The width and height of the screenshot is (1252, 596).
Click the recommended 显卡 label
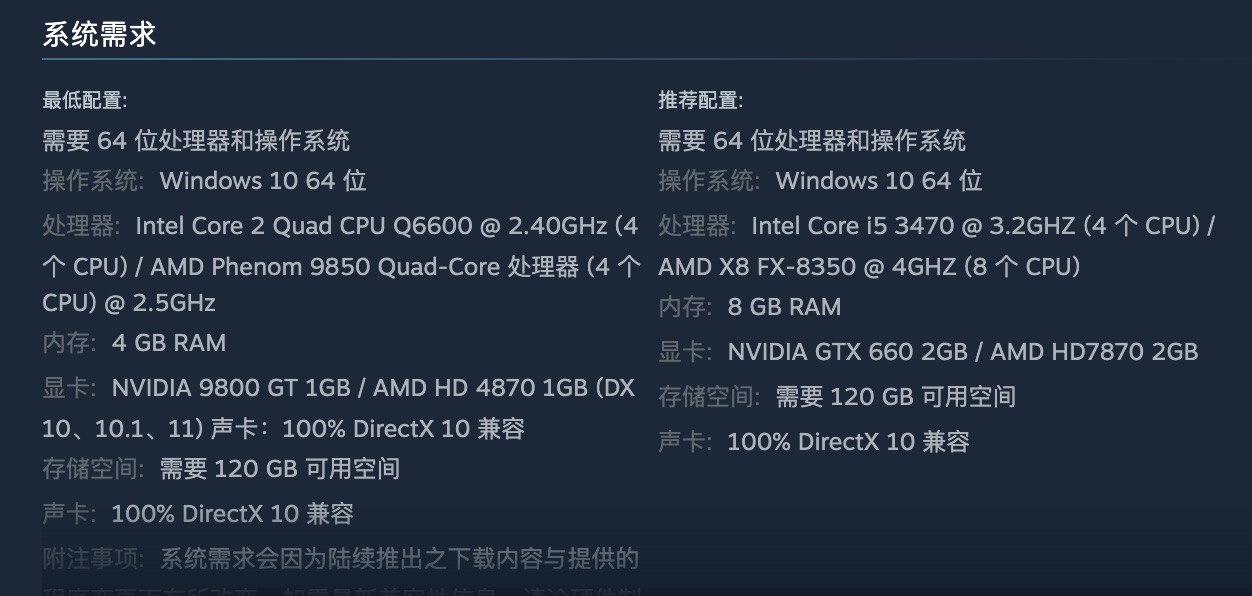coord(684,352)
